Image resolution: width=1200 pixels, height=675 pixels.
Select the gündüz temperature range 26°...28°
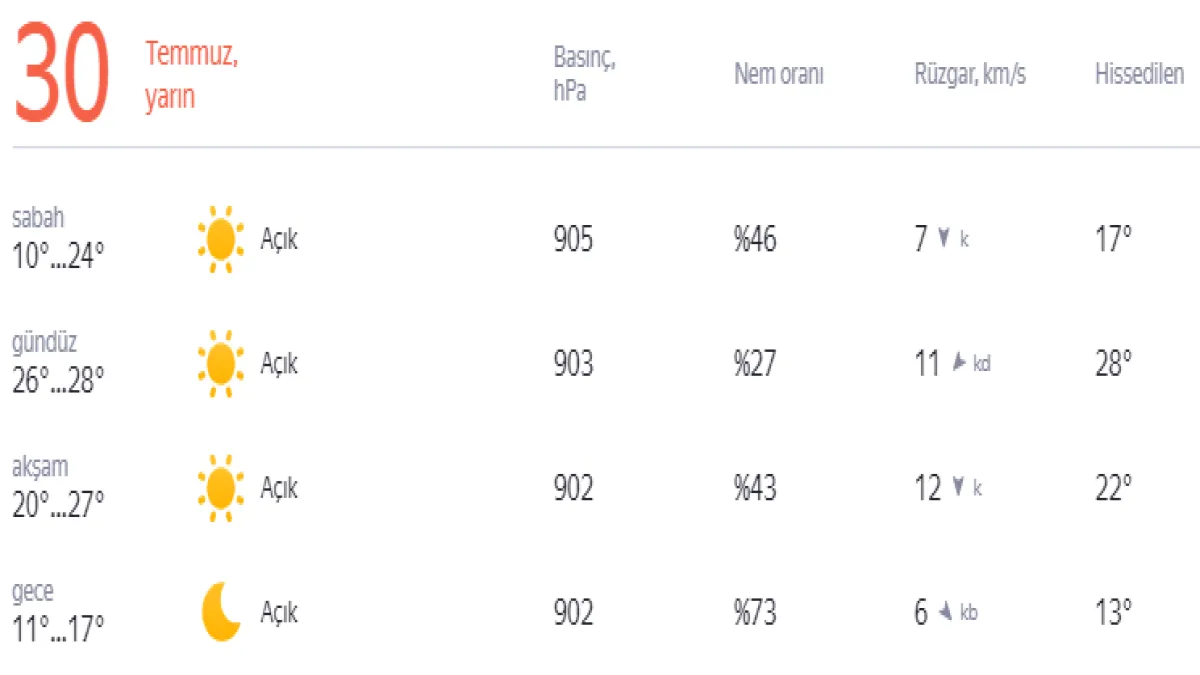[x=58, y=380]
